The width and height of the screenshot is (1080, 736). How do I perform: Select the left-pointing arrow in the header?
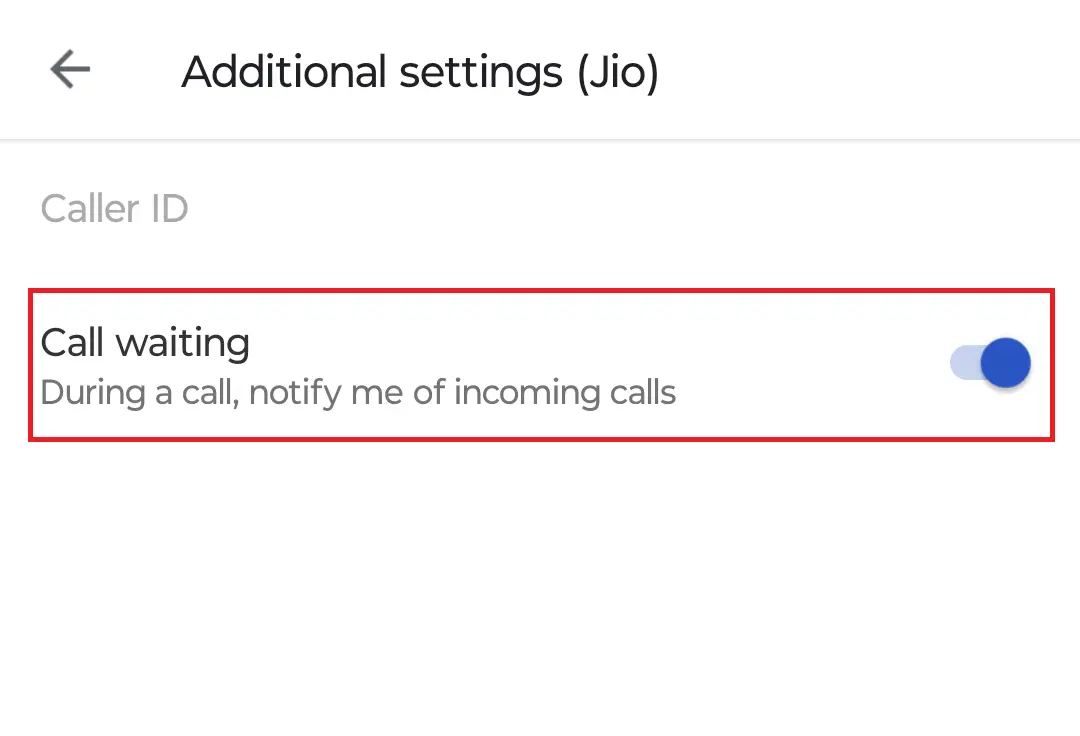(x=67, y=69)
